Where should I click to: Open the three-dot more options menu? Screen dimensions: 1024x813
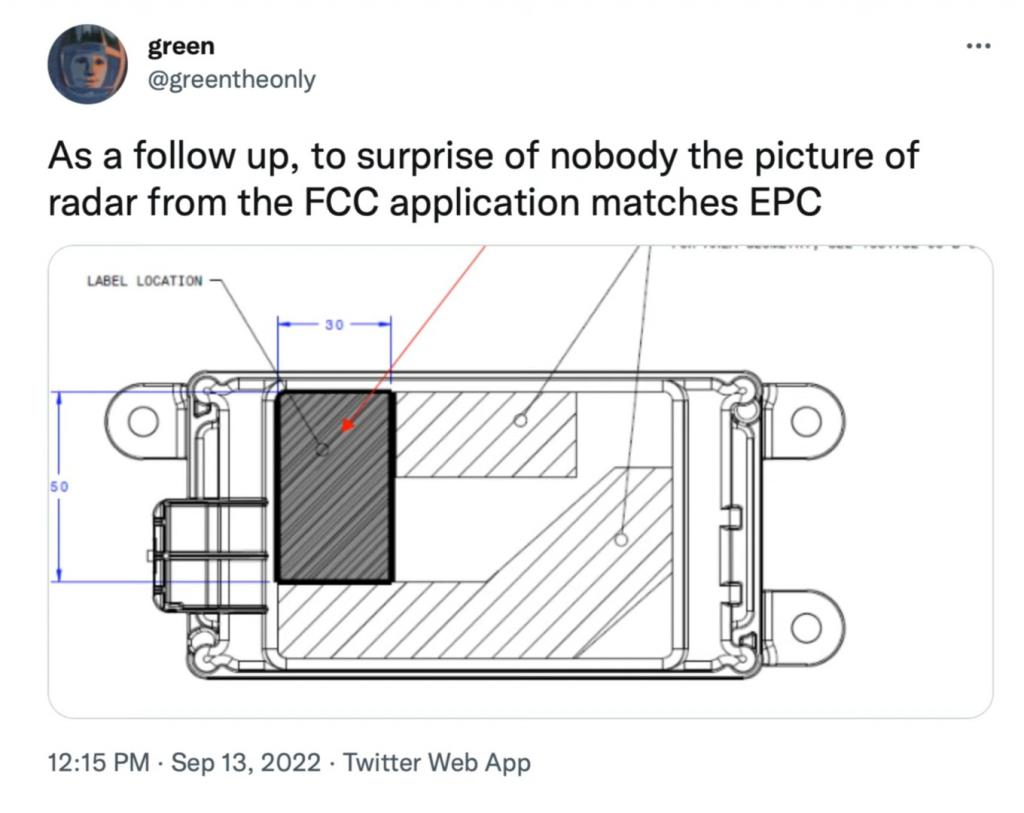pyautogui.click(x=979, y=46)
